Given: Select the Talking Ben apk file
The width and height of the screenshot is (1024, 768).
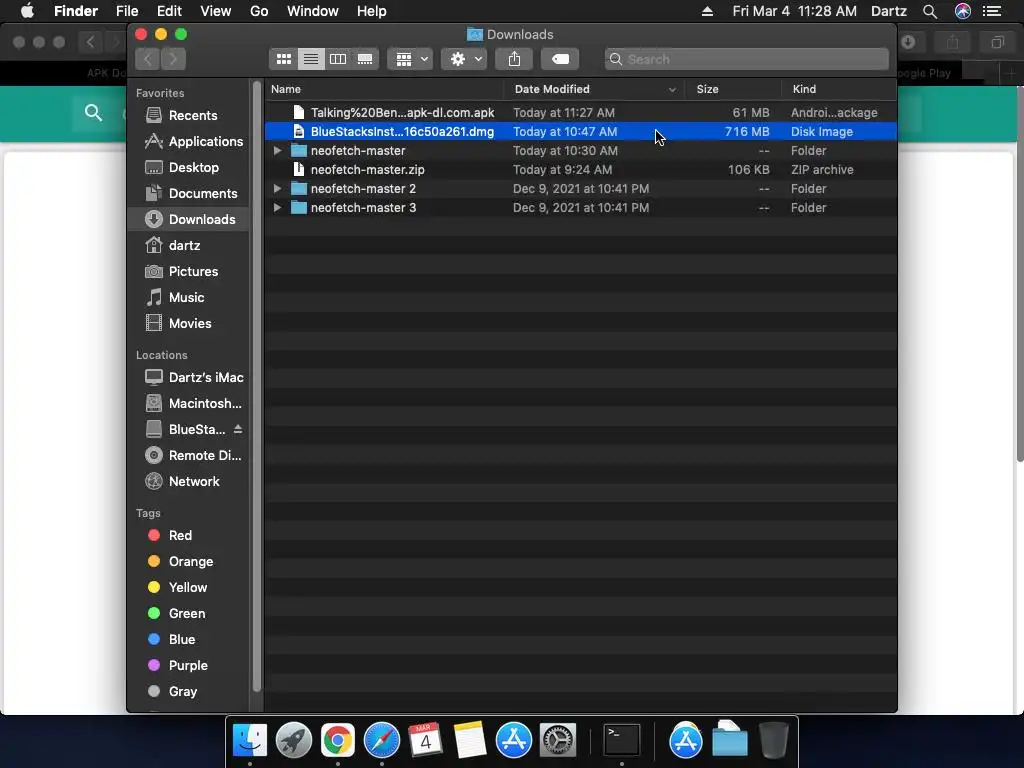Looking at the screenshot, I should click(x=581, y=113).
